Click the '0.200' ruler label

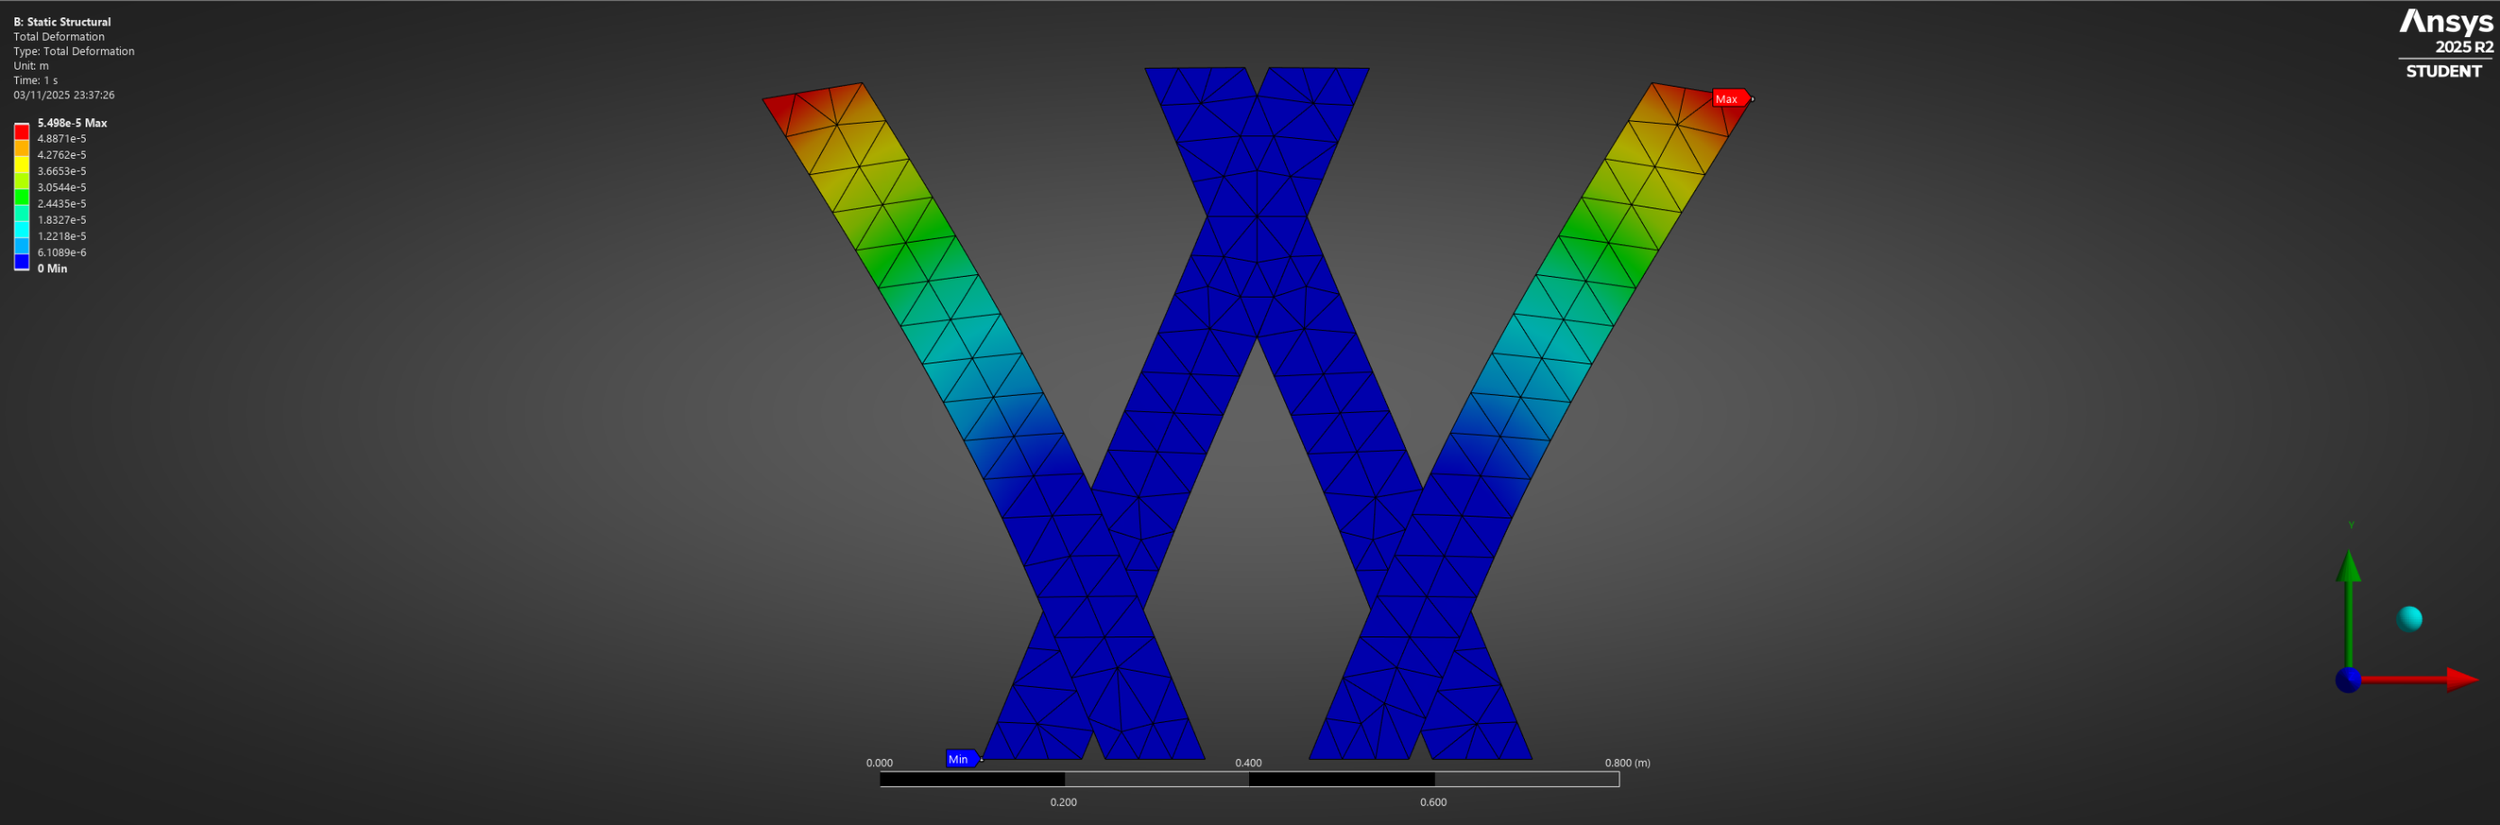[1063, 802]
